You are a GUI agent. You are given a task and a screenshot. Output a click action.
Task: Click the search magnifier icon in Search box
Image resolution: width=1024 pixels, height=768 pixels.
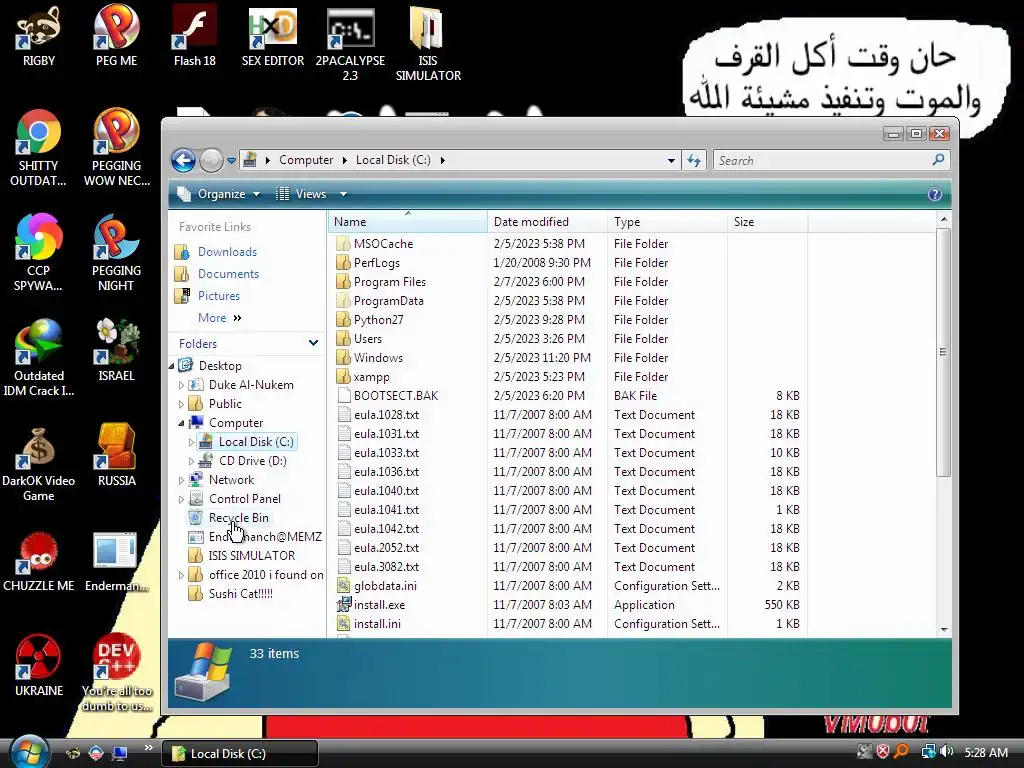(x=938, y=159)
